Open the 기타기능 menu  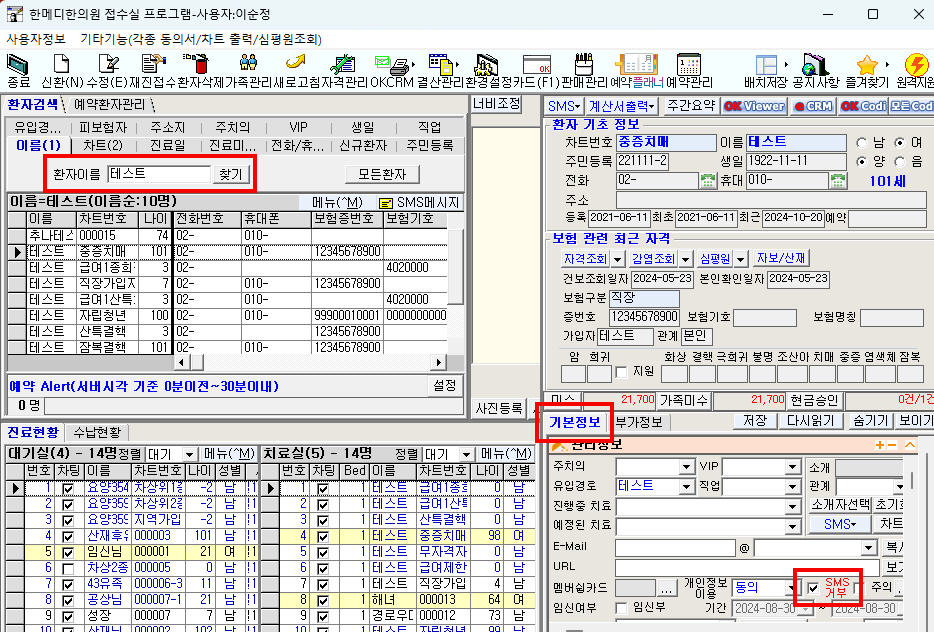coord(201,39)
